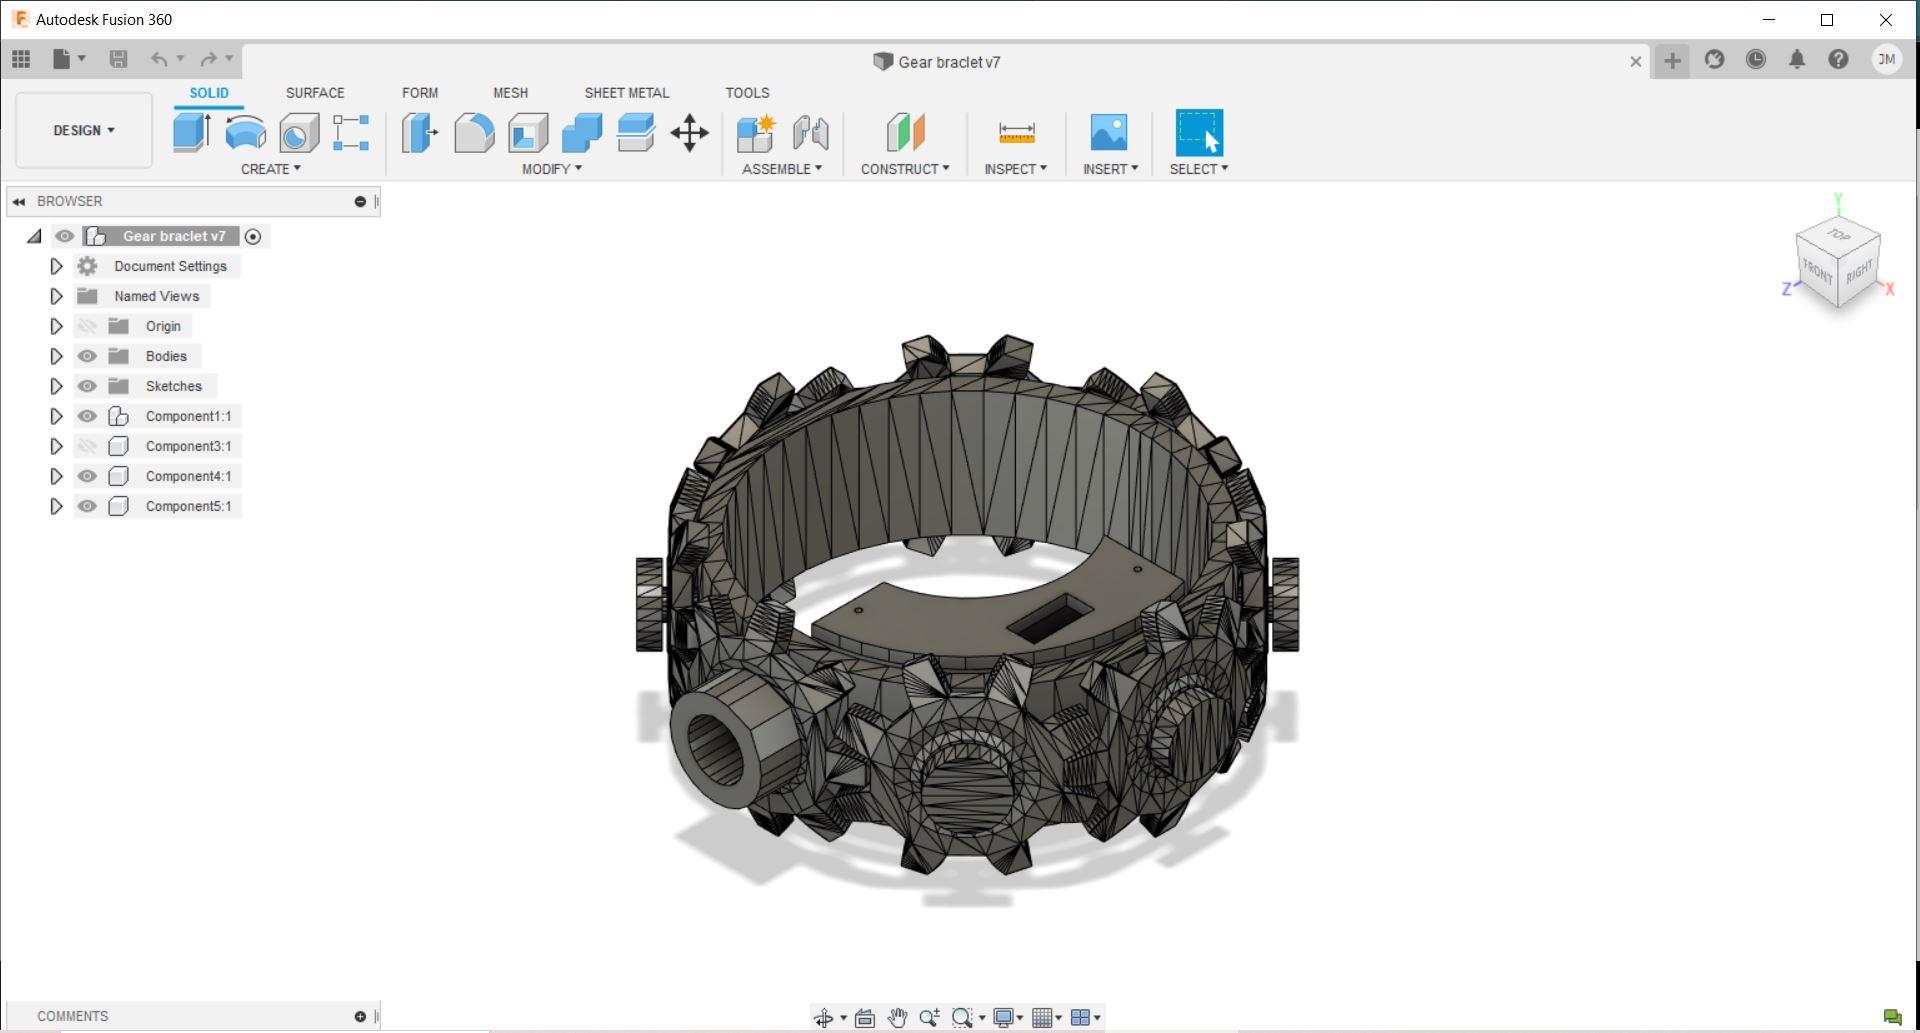
Task: Expand the Bodies folder
Action: click(x=56, y=356)
